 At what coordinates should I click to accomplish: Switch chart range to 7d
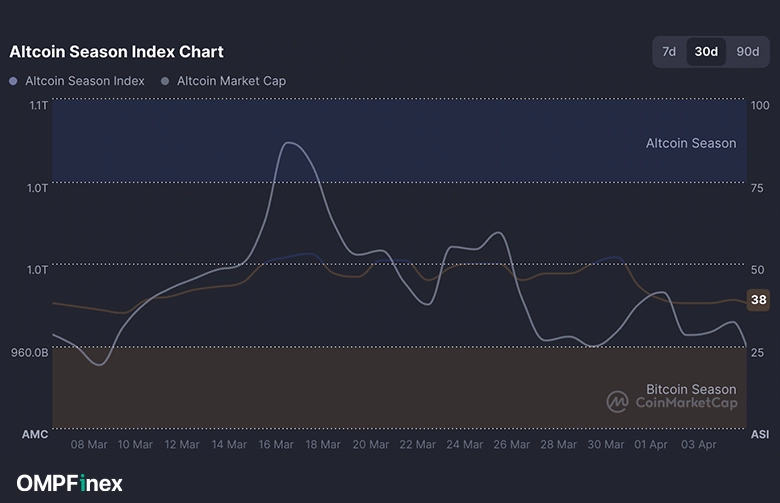point(669,52)
